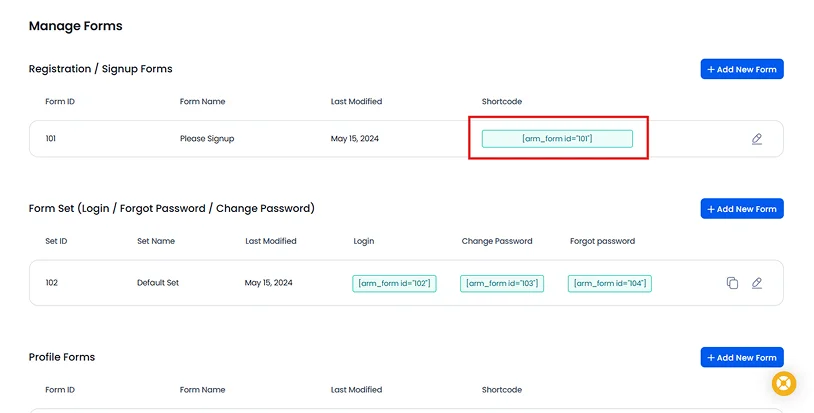814x413 pixels.
Task: Click the Login column header
Action: 363,241
